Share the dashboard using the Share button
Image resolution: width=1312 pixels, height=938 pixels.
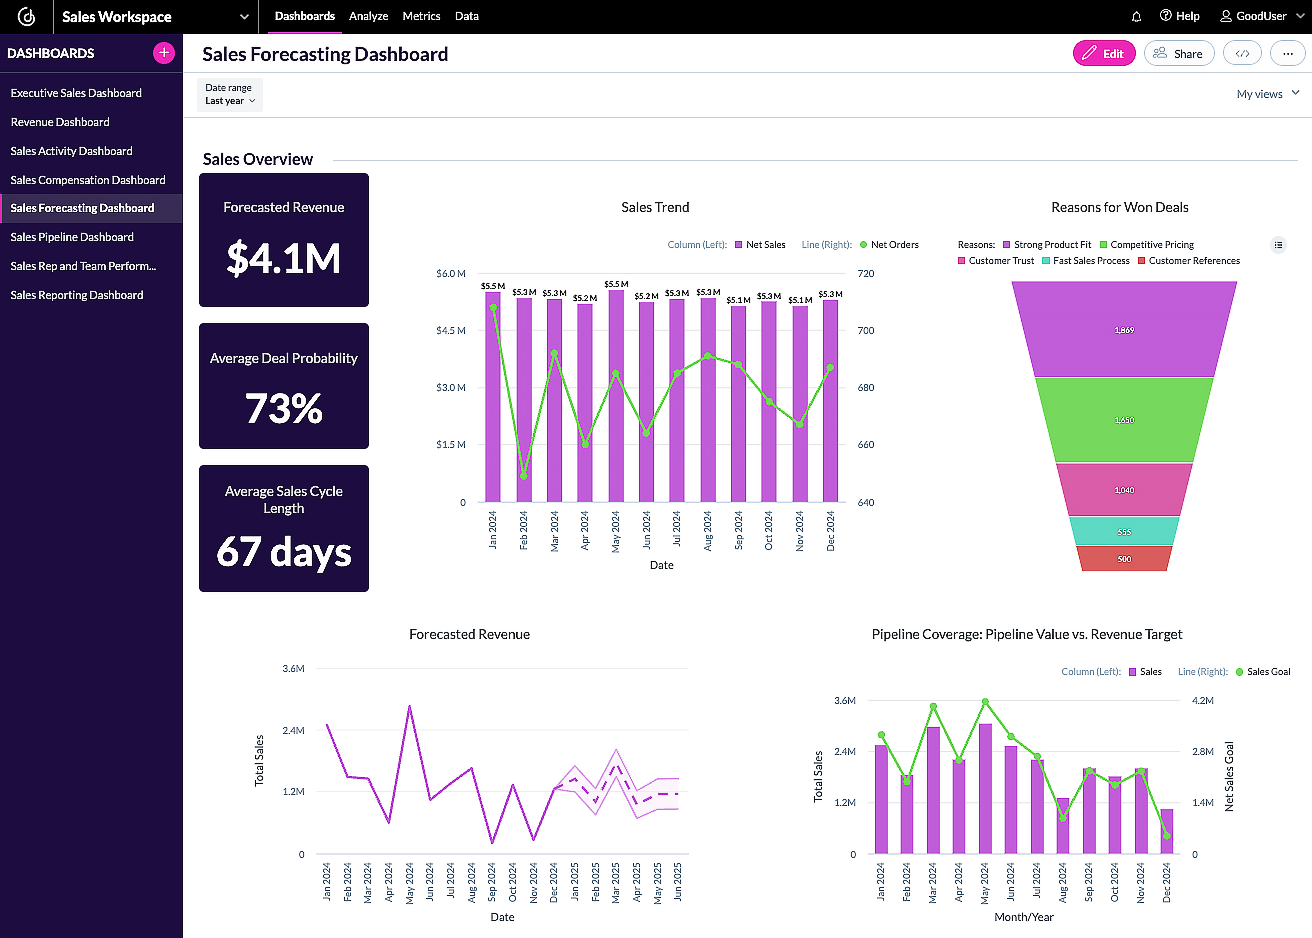pyautogui.click(x=1179, y=53)
